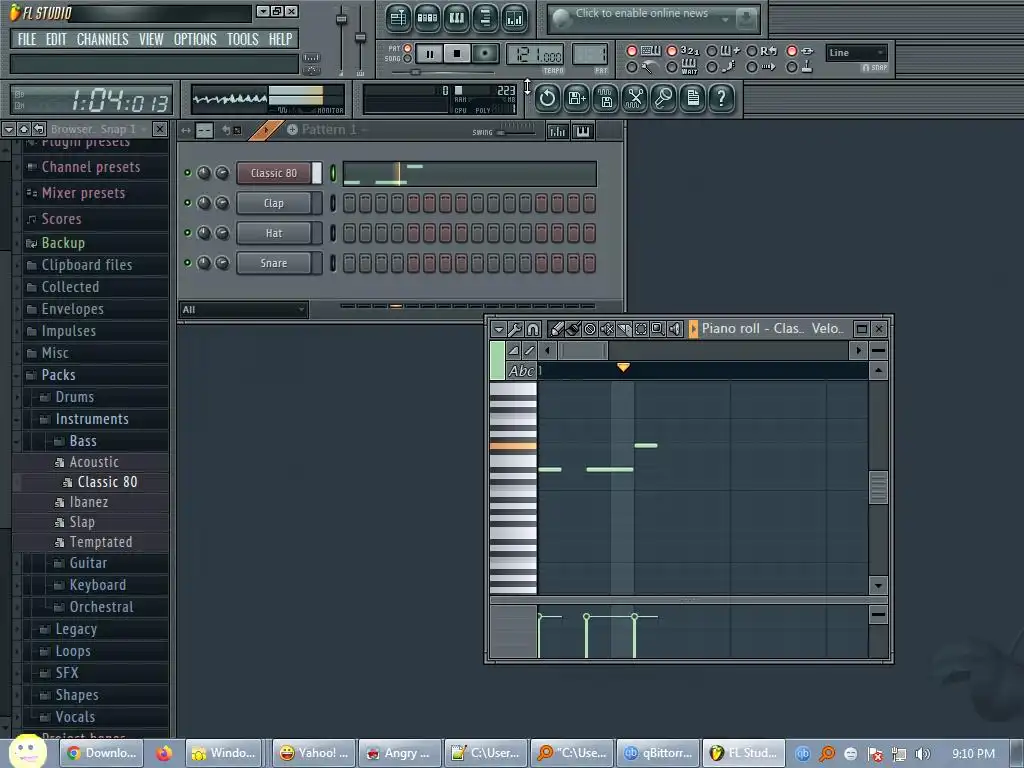
Task: Choose the zoom tool in Piano roll
Action: pyautogui.click(x=658, y=328)
